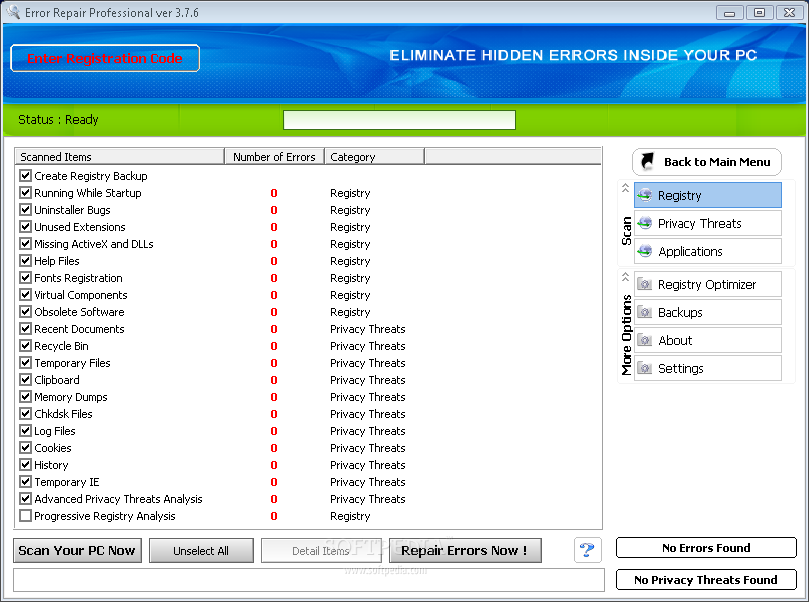Click error count for Running While Startup

click(x=274, y=193)
